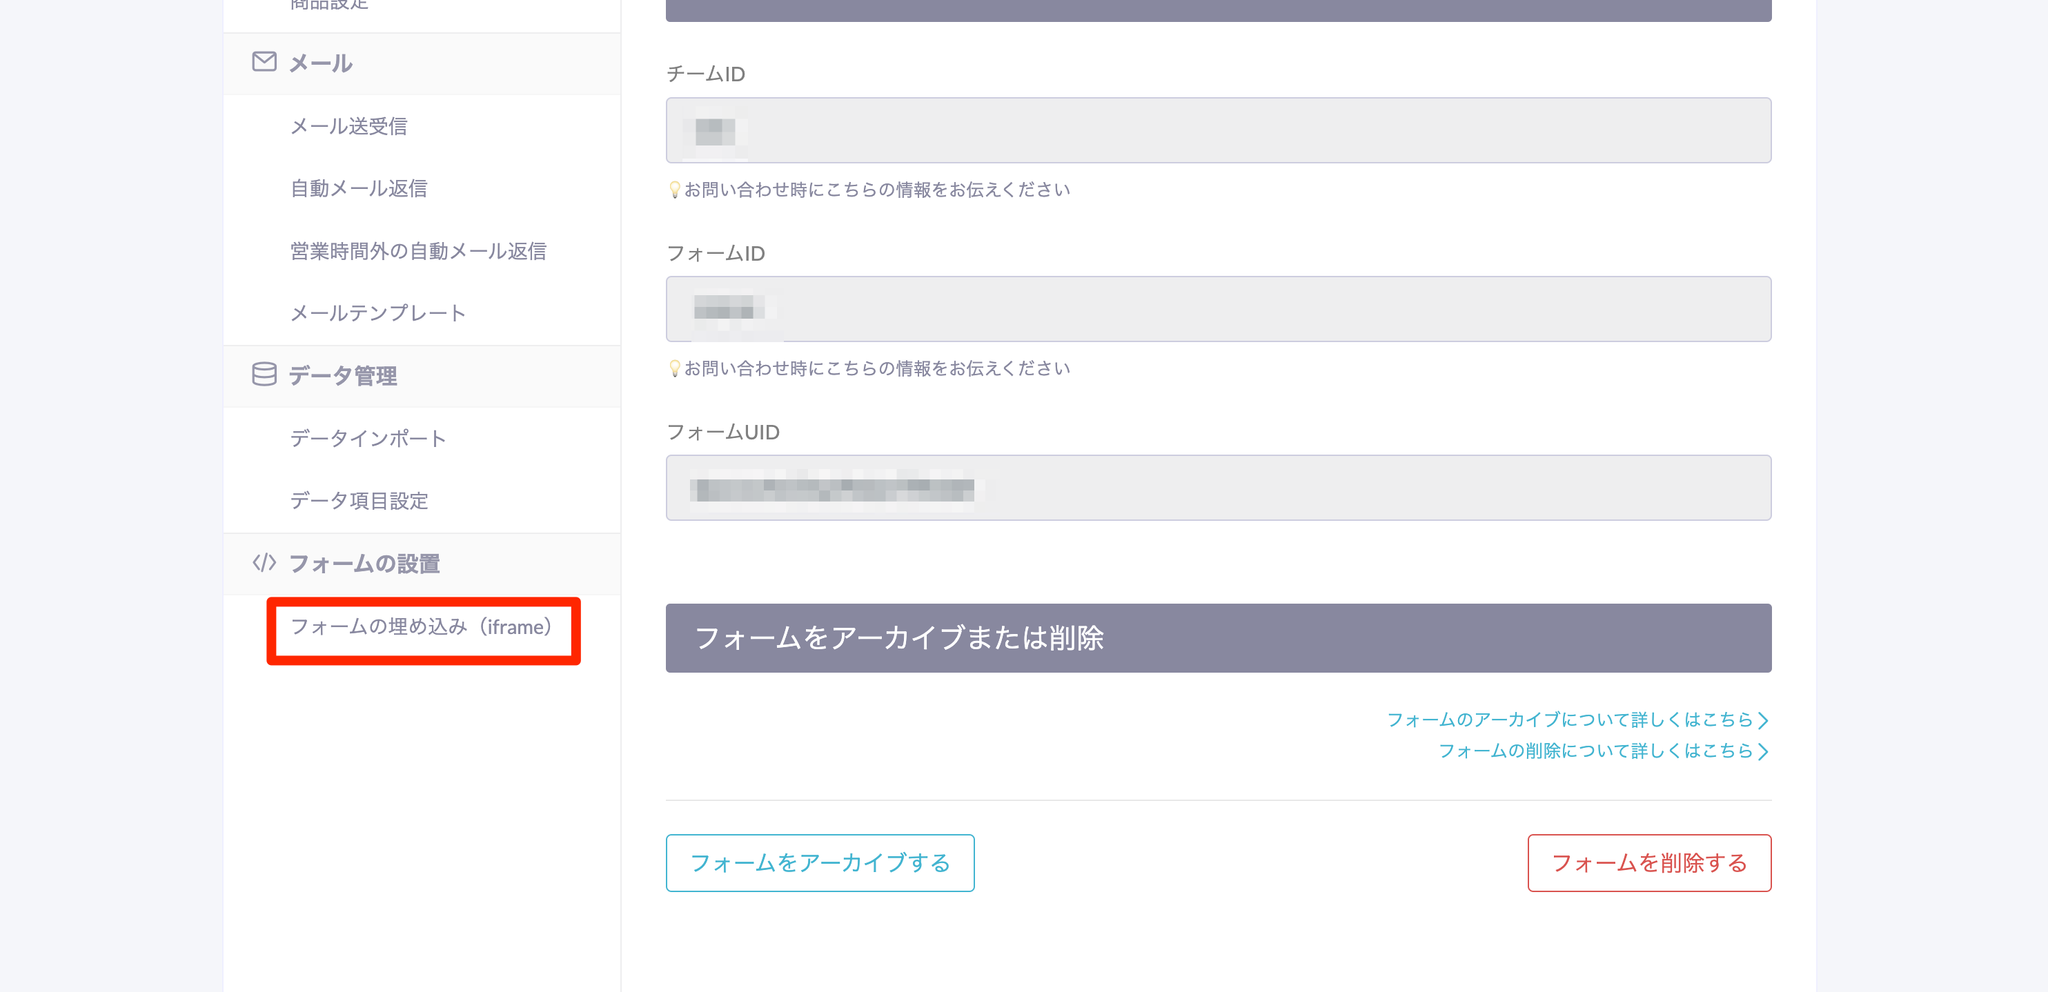The height and width of the screenshot is (992, 2048).
Task: Click the フォームの設置 section header
Action: coord(364,564)
